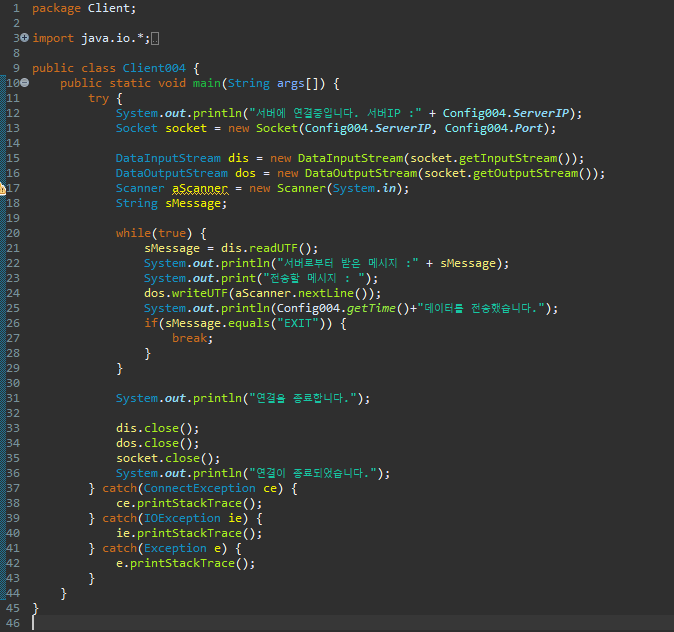Click 'IOException' in catch clause
Screen dimensions: 674x632
click(182, 518)
